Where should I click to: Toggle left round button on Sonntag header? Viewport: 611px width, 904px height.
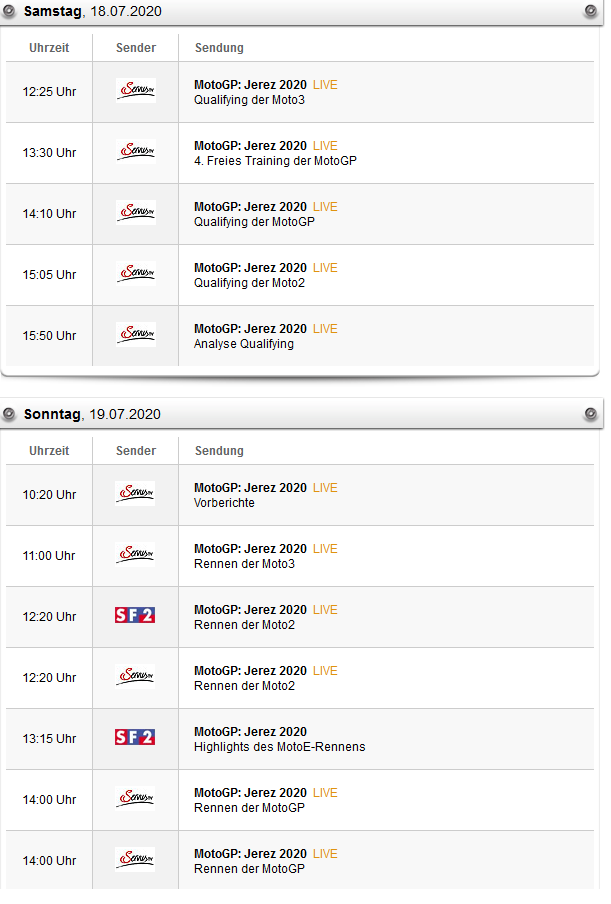point(11,414)
